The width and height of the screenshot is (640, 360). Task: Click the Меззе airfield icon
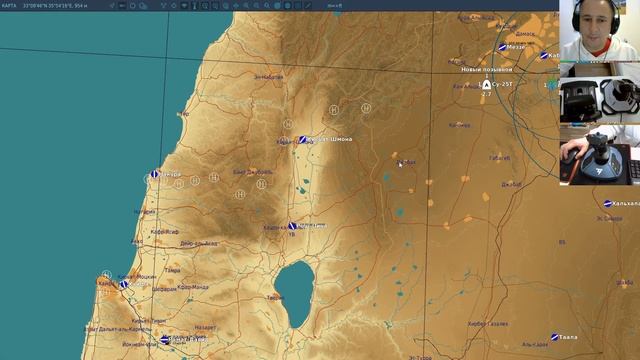(x=502, y=47)
